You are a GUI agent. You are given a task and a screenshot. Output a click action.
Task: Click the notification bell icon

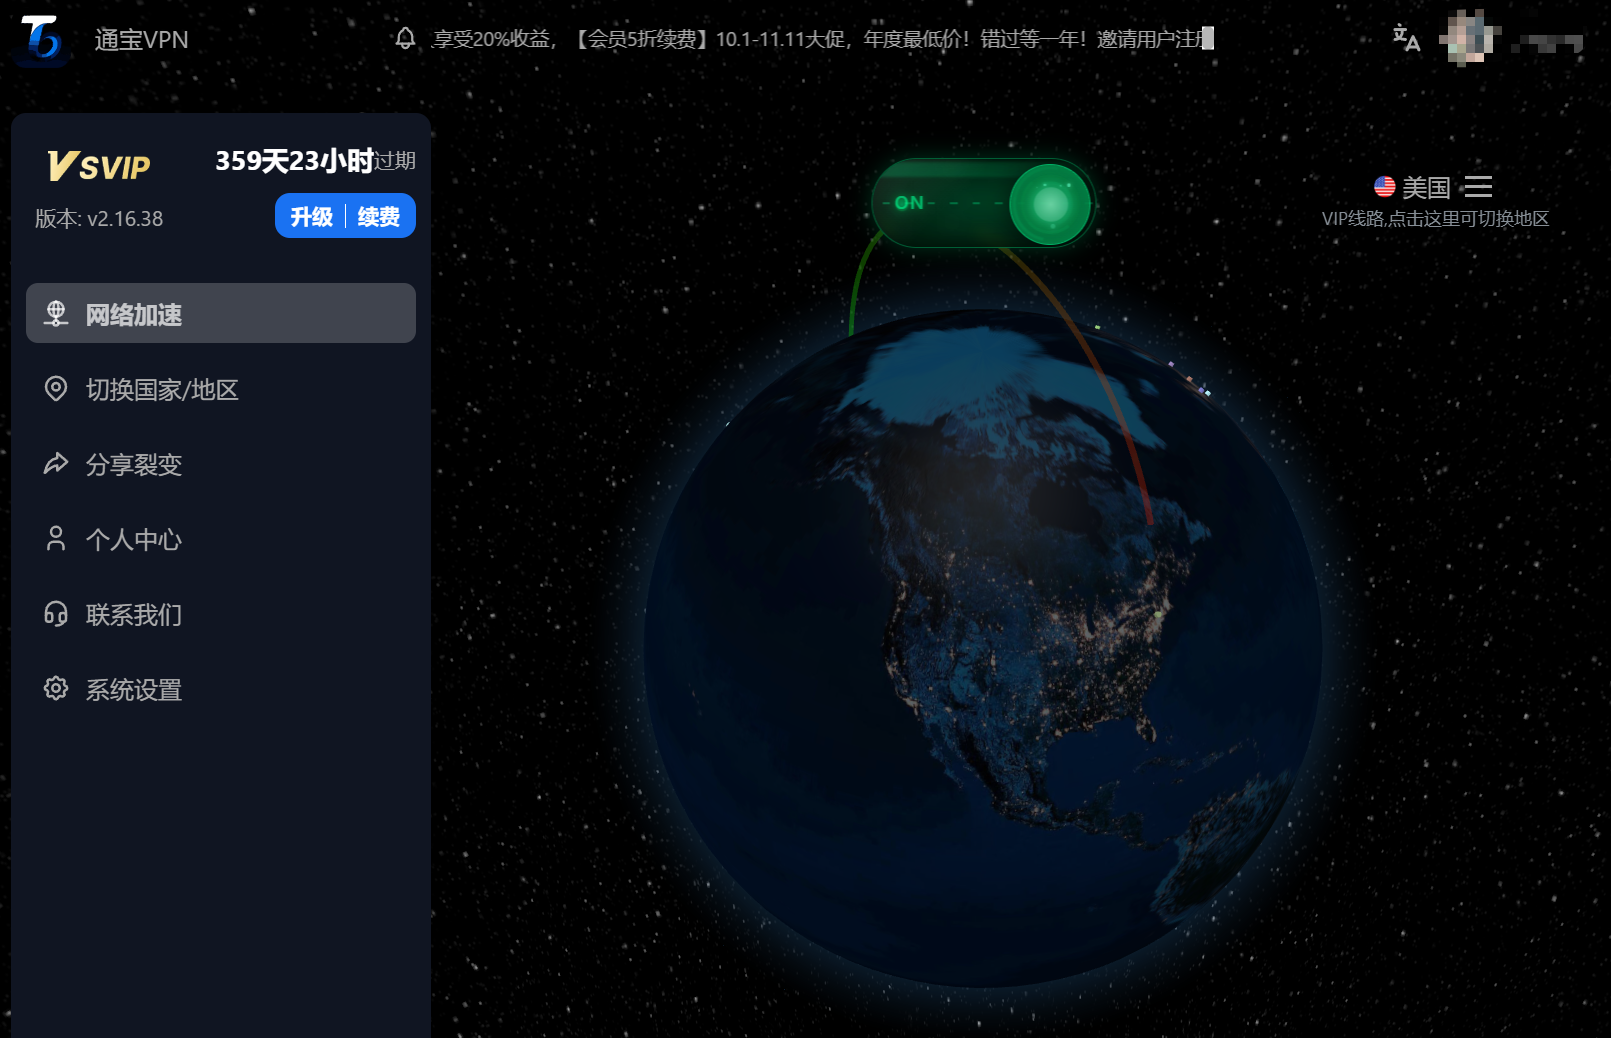404,40
